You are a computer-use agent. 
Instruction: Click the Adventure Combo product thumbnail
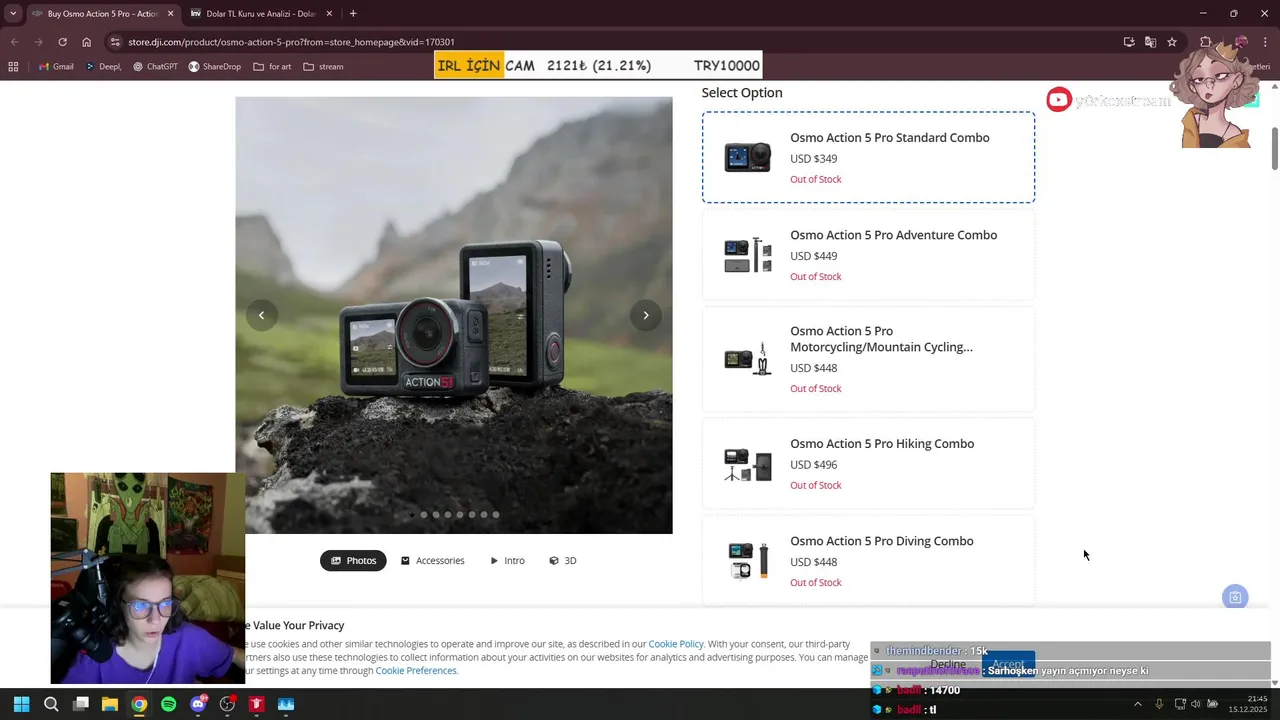(748, 255)
